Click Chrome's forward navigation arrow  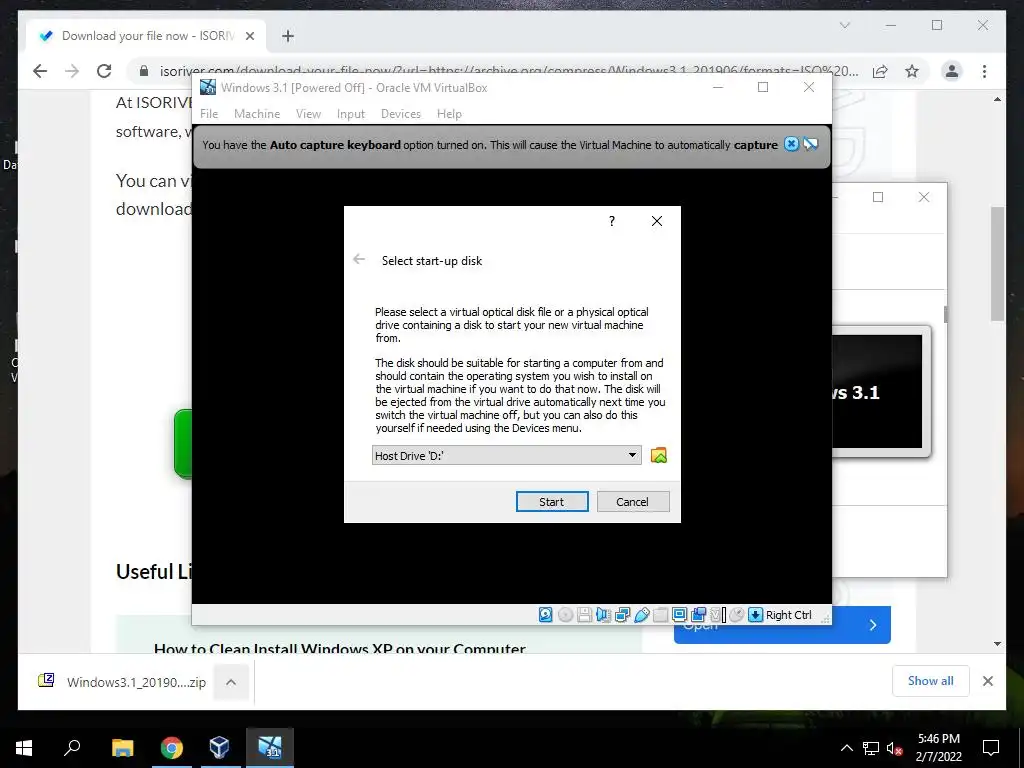click(72, 71)
